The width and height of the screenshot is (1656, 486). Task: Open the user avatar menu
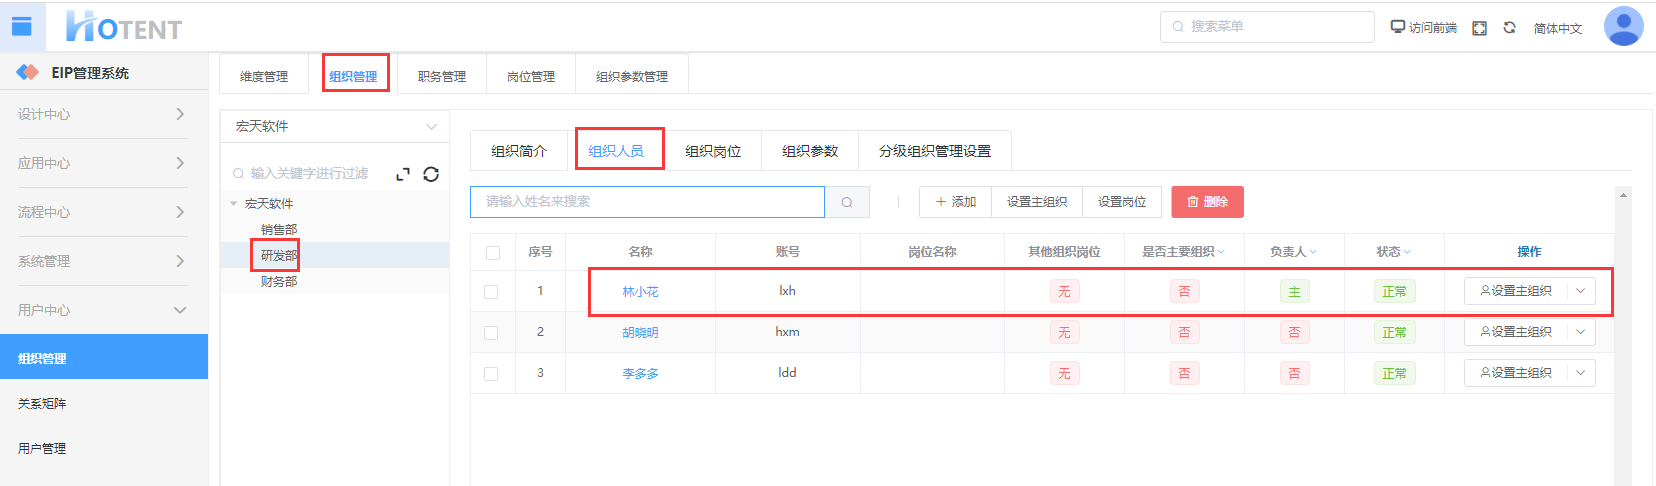tap(1624, 27)
